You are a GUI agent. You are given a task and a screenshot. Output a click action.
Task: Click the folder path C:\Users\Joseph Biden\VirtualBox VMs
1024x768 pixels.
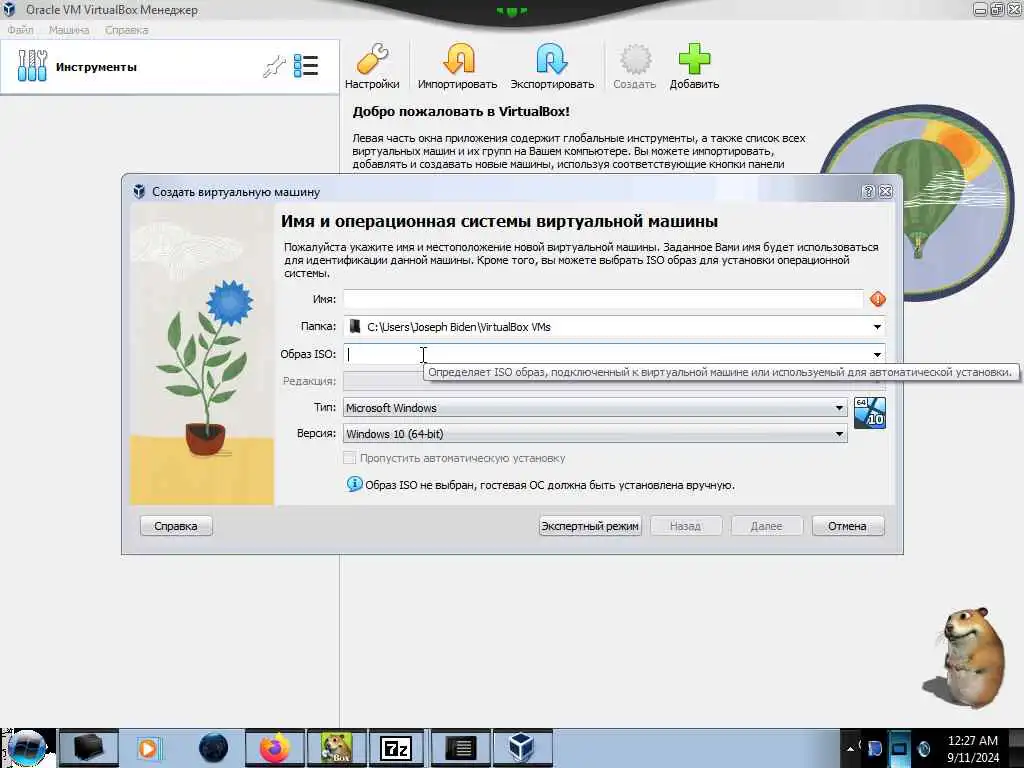458,327
